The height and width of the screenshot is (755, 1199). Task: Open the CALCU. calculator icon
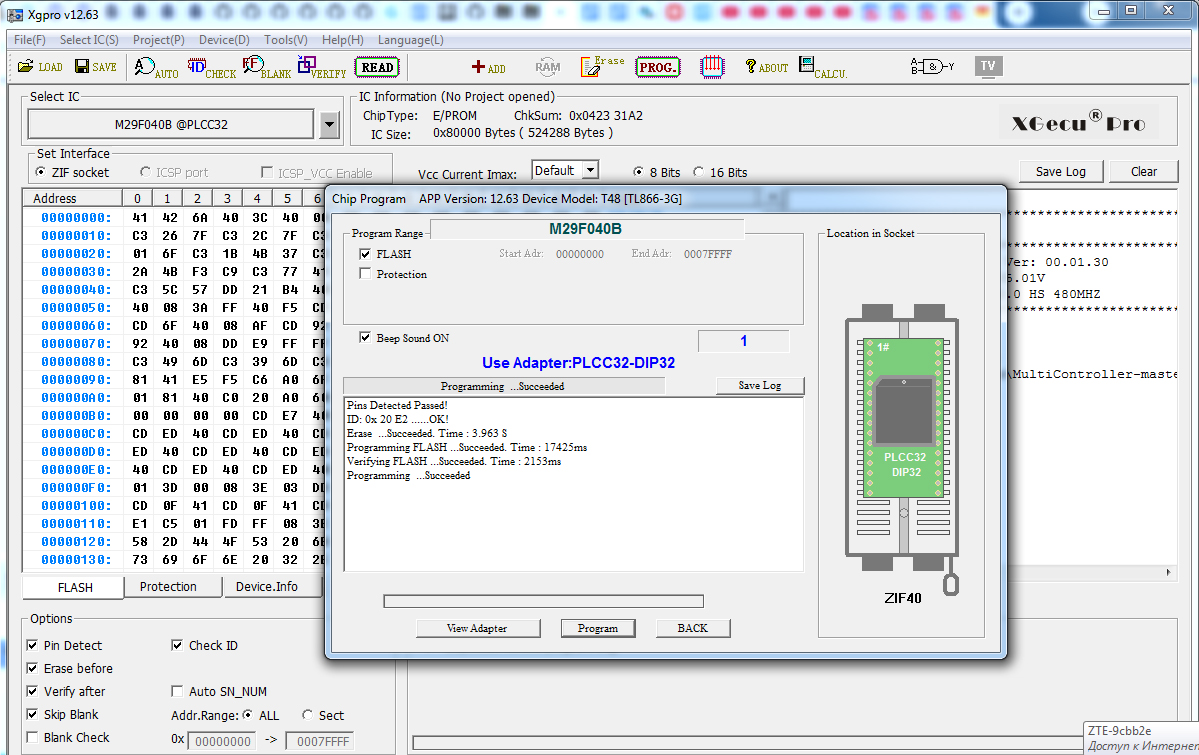coord(823,67)
